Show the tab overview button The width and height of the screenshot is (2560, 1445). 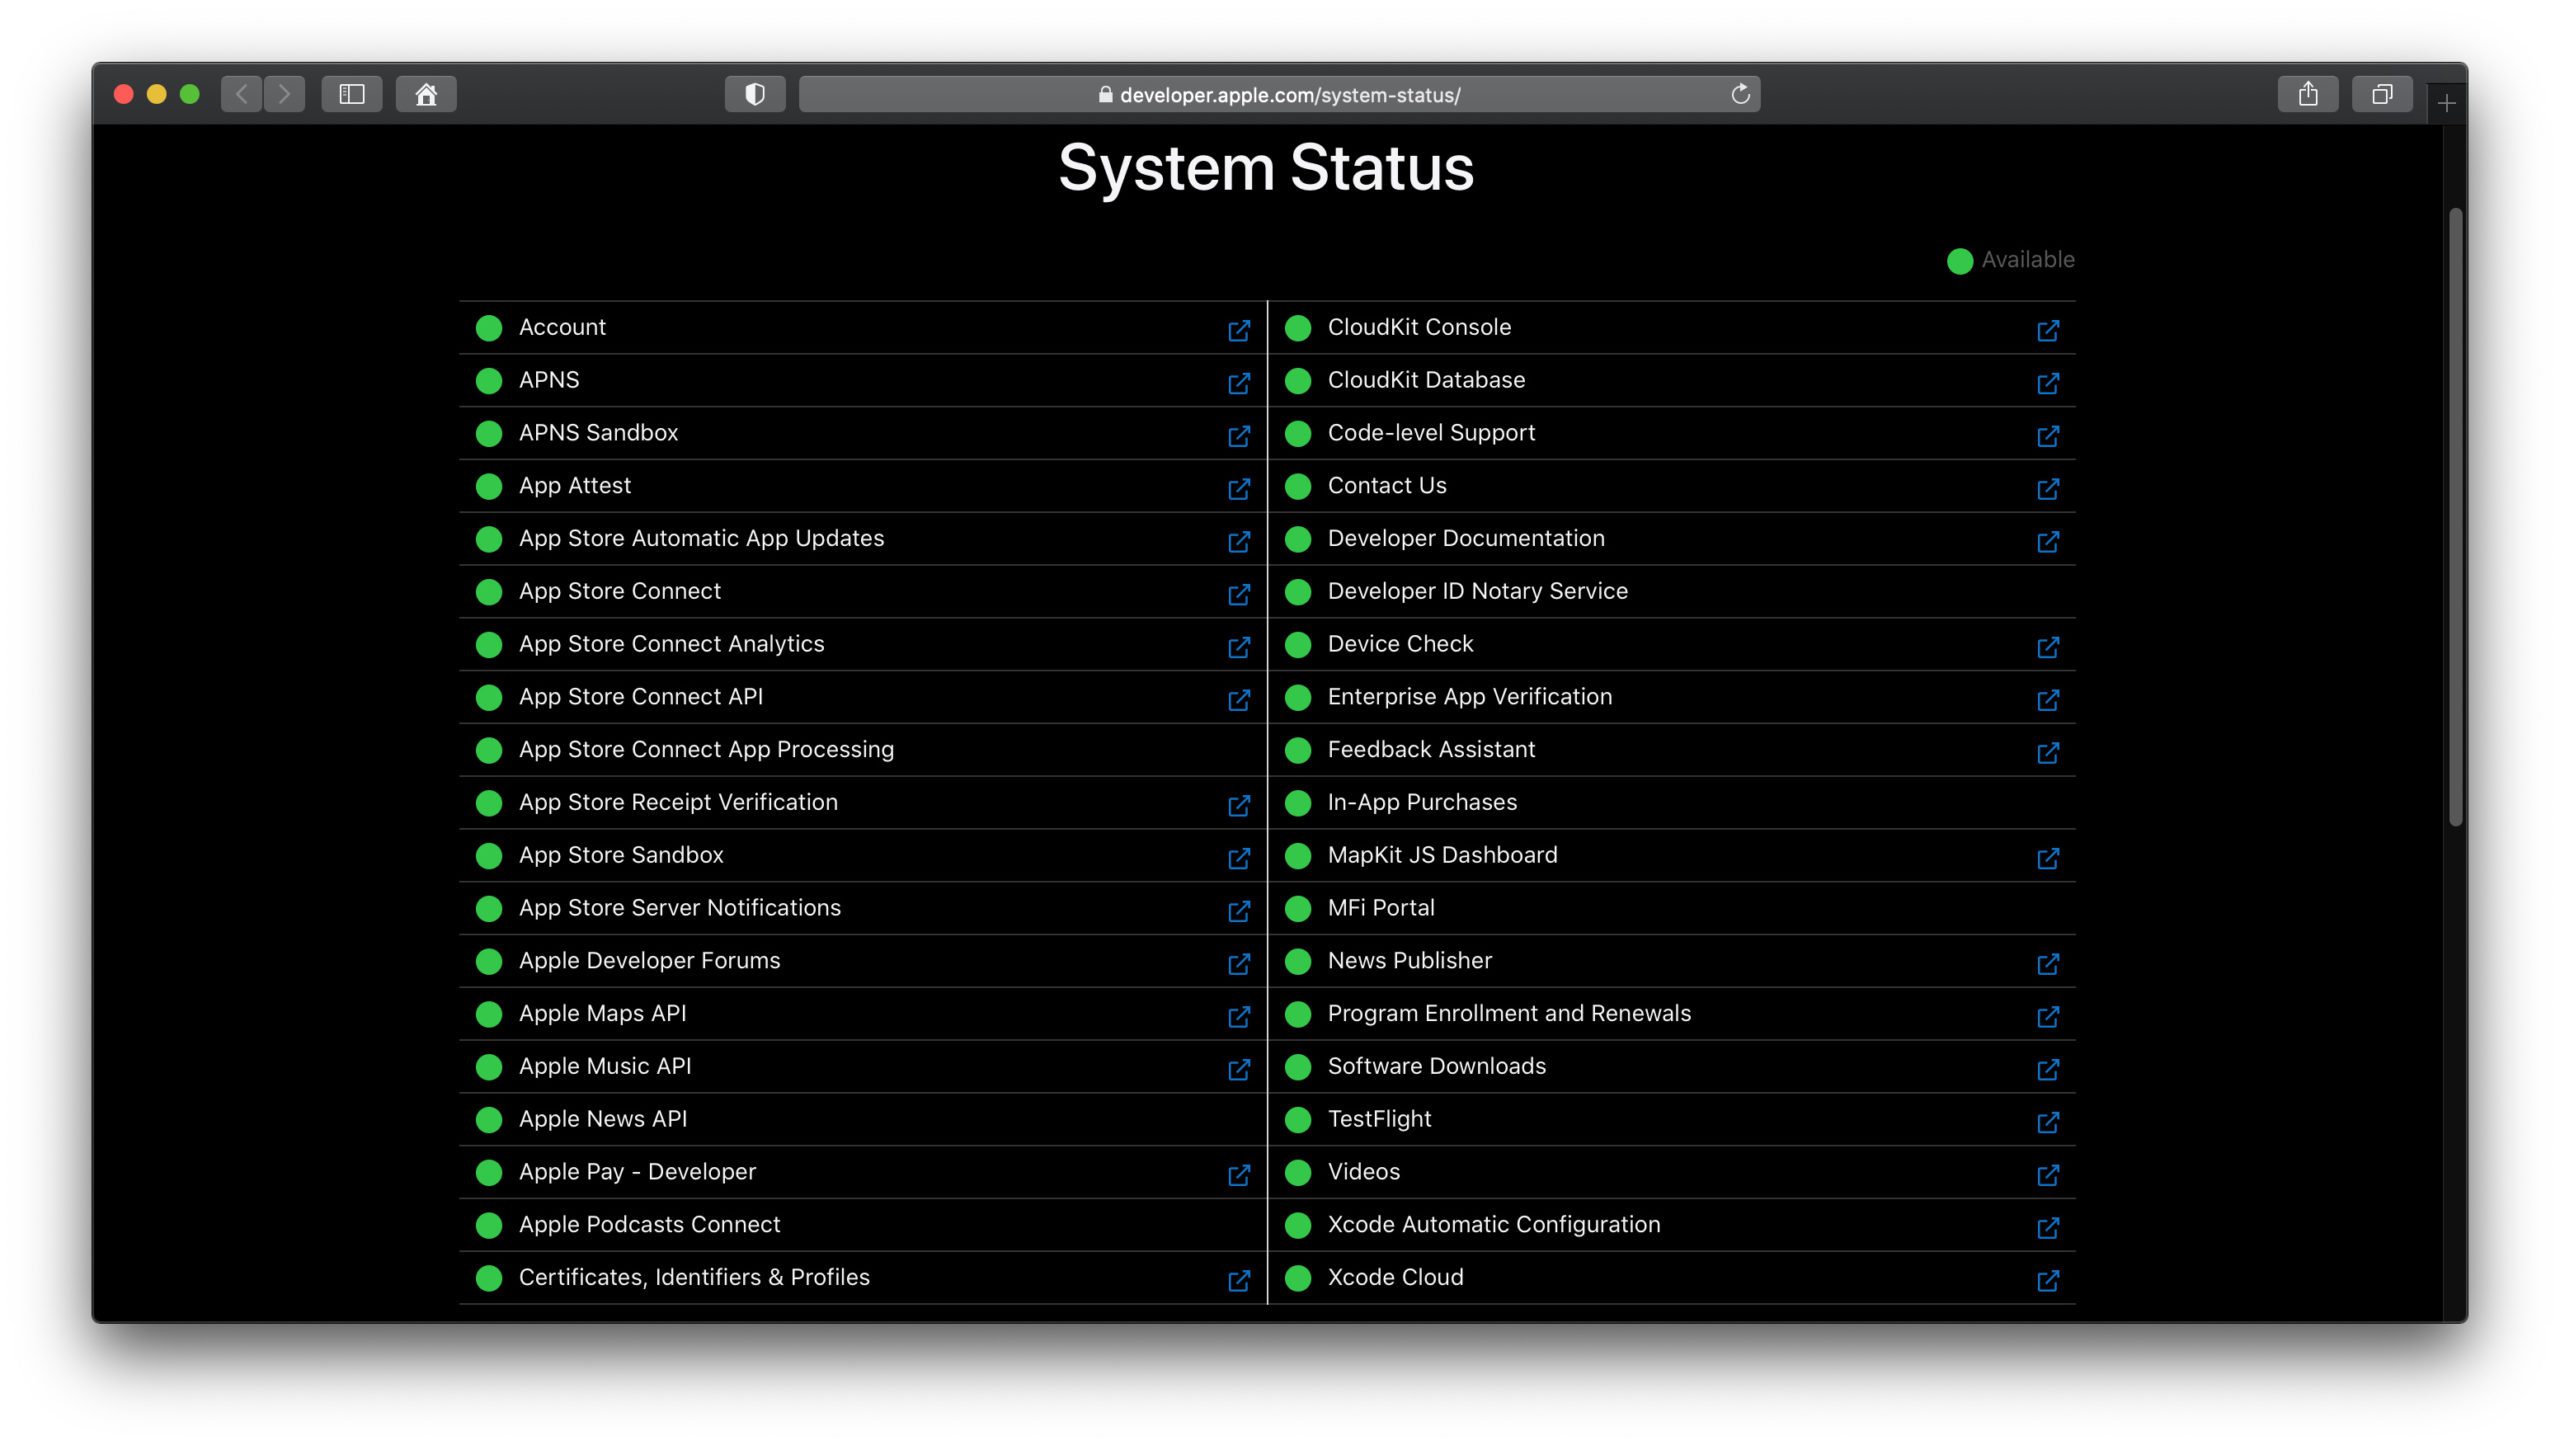tap(2382, 94)
